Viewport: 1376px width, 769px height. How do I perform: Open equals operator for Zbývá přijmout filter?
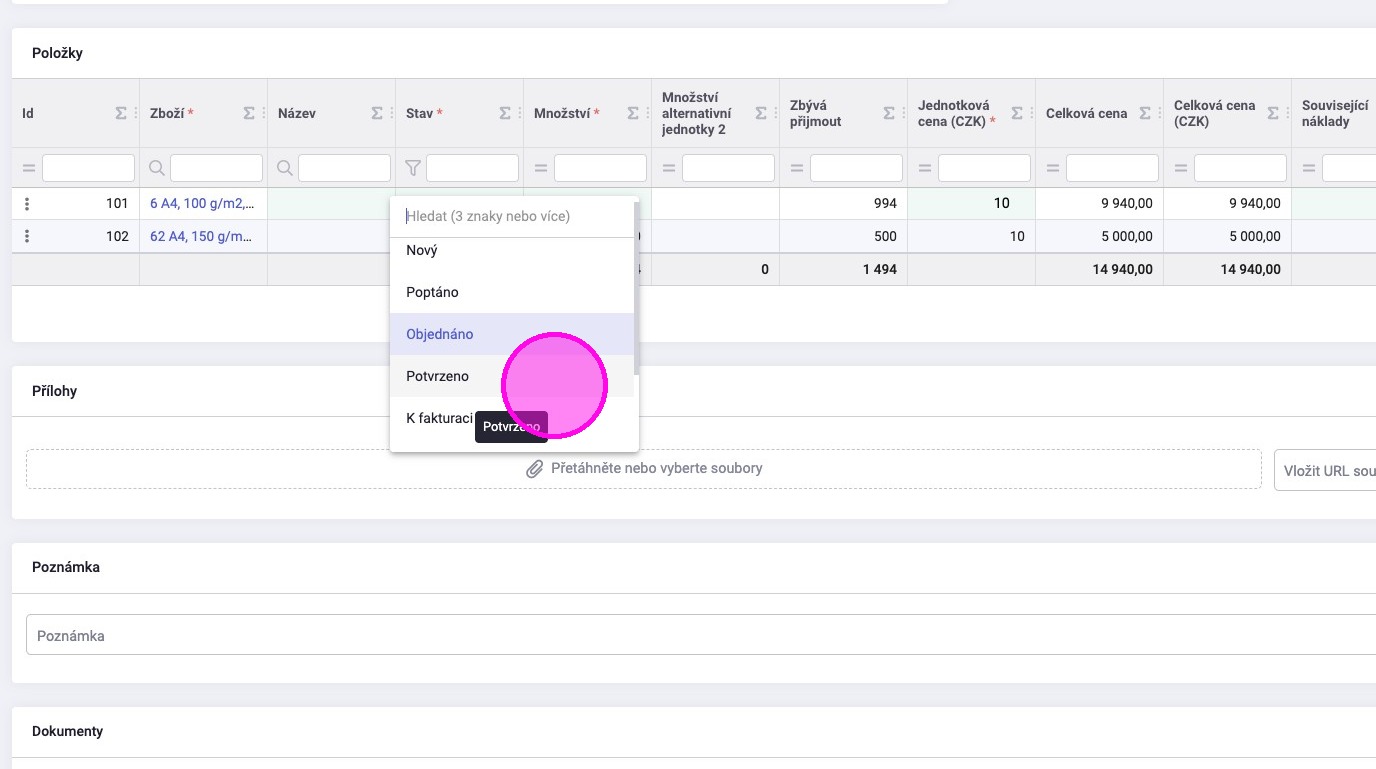796,168
